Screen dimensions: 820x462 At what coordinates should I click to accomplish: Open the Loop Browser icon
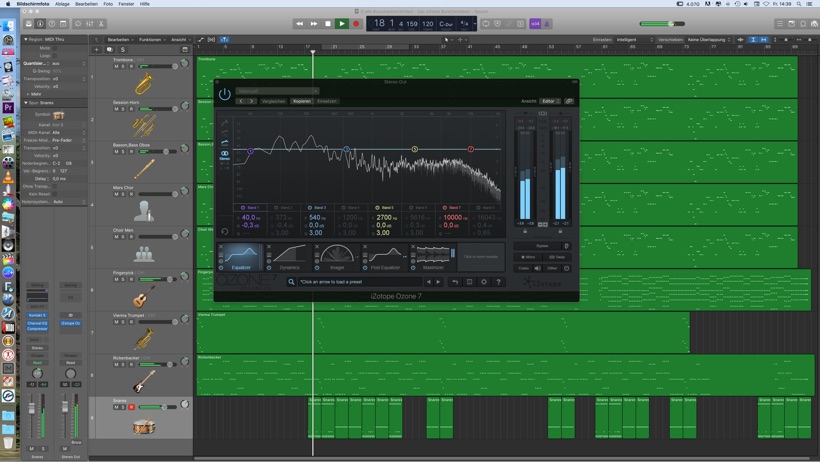(x=803, y=24)
